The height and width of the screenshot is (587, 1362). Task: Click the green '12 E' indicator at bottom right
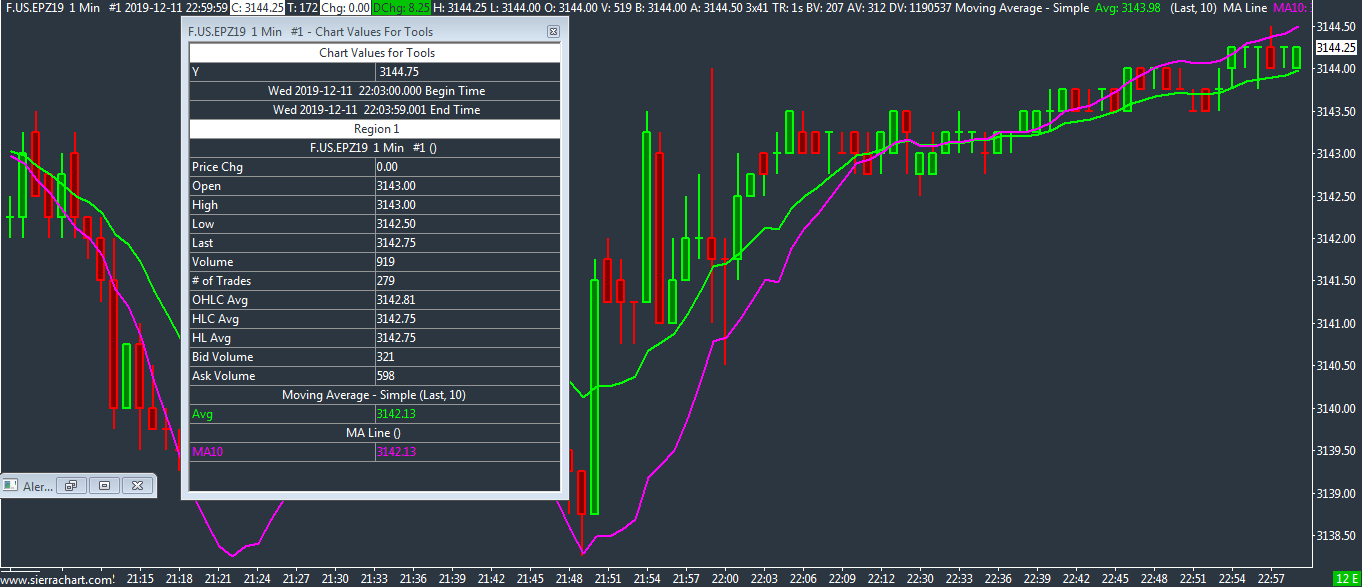1346,579
